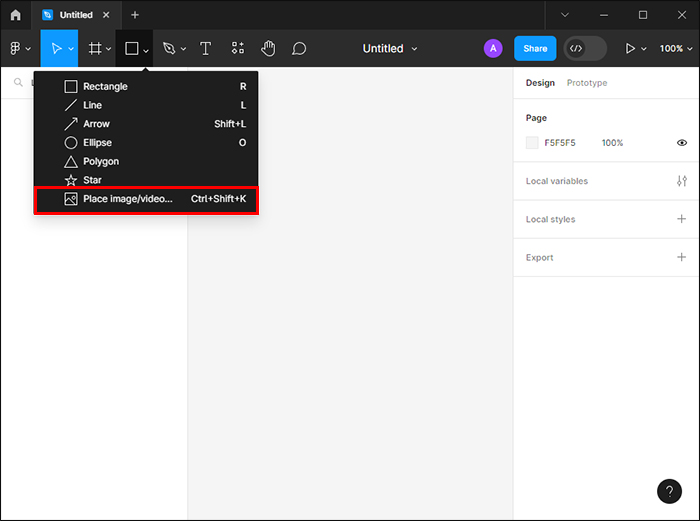This screenshot has height=521, width=700.
Task: Click the Local styles label
Action: pyautogui.click(x=550, y=219)
